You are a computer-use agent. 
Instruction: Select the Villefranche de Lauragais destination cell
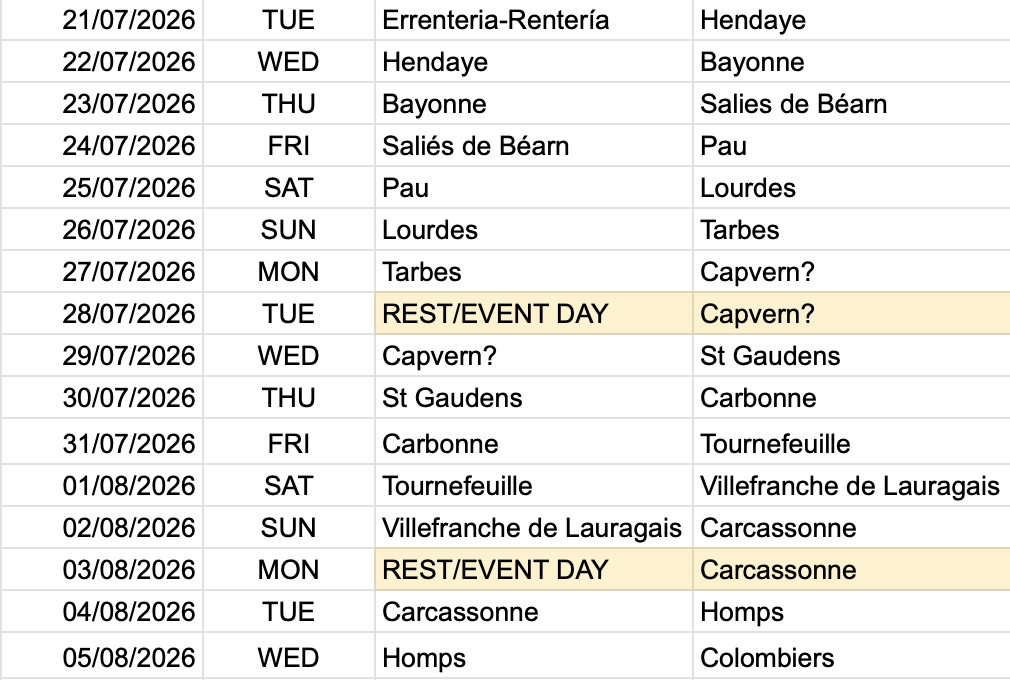point(852,486)
